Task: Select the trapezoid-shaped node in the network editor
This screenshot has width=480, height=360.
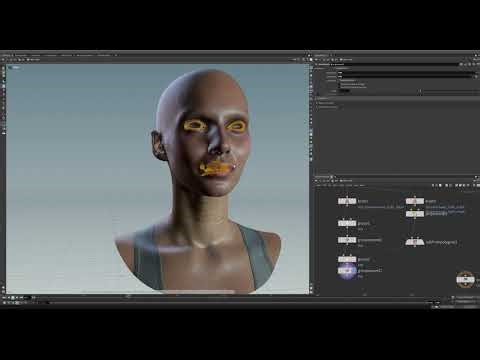Action: click(x=414, y=242)
